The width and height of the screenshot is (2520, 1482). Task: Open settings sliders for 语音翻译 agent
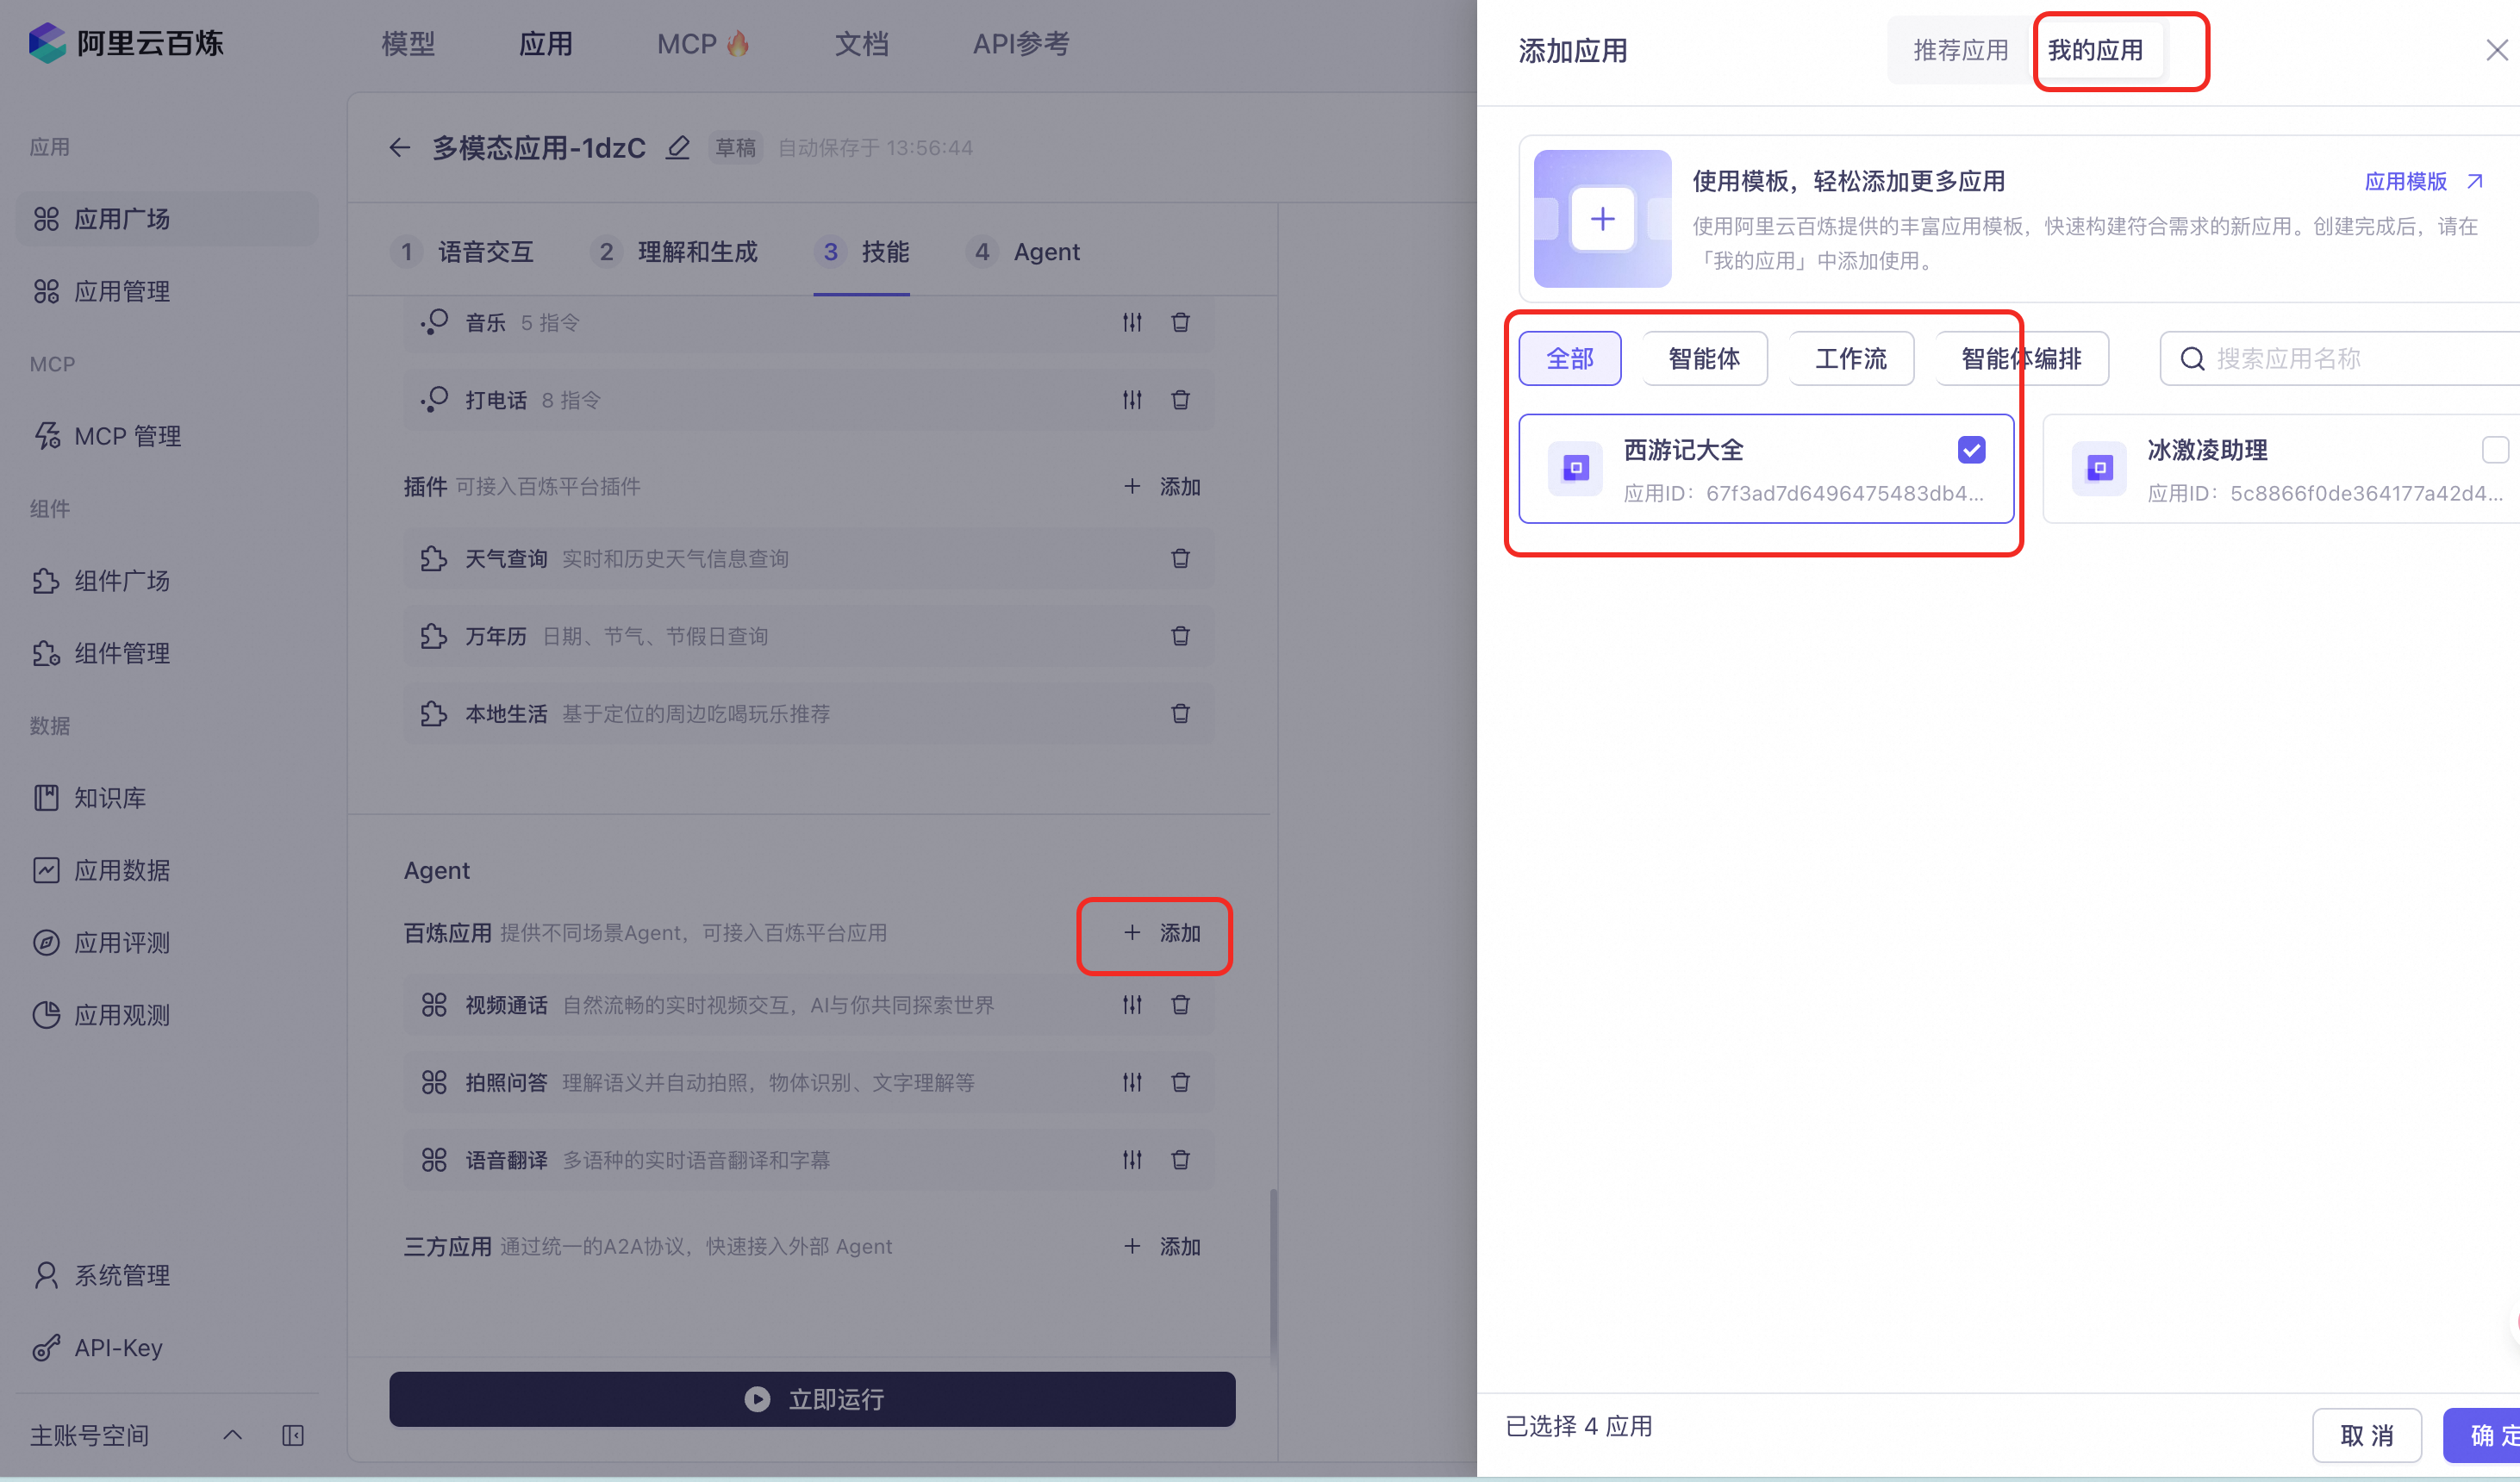[x=1132, y=1160]
